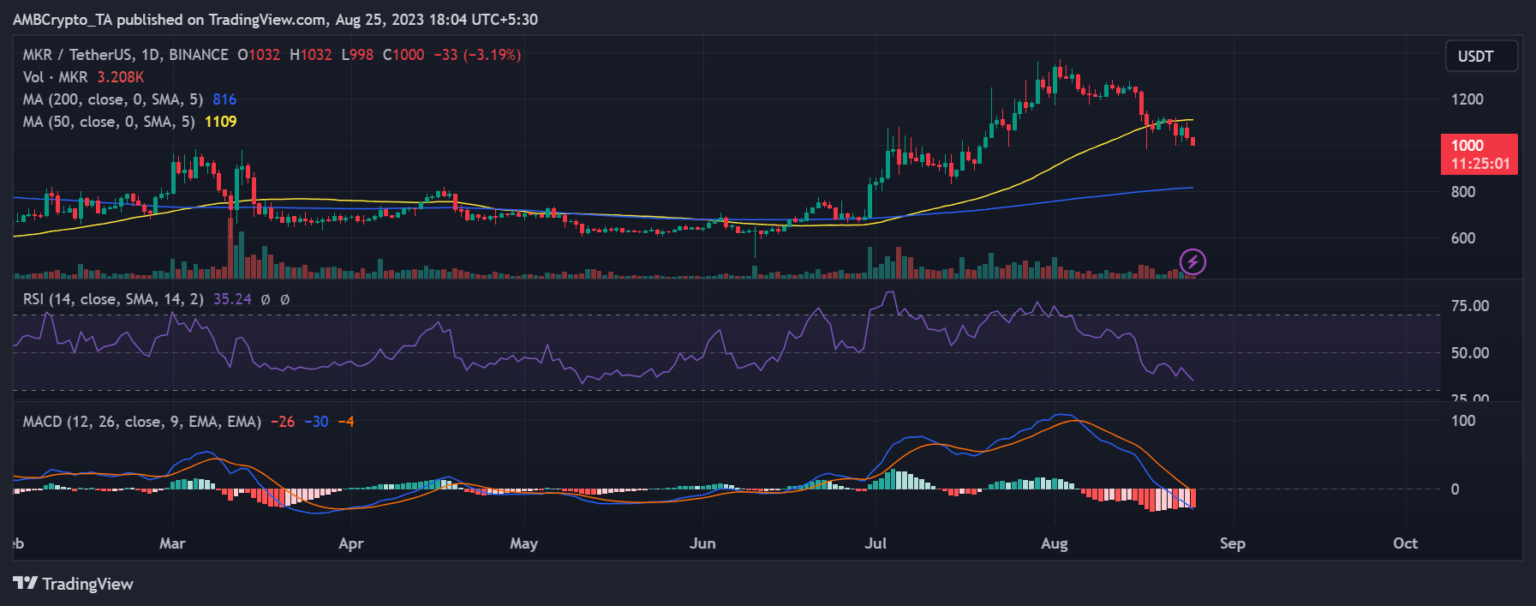The image size is (1536, 606).
Task: Select the Mar marker on time axis
Action: (173, 544)
